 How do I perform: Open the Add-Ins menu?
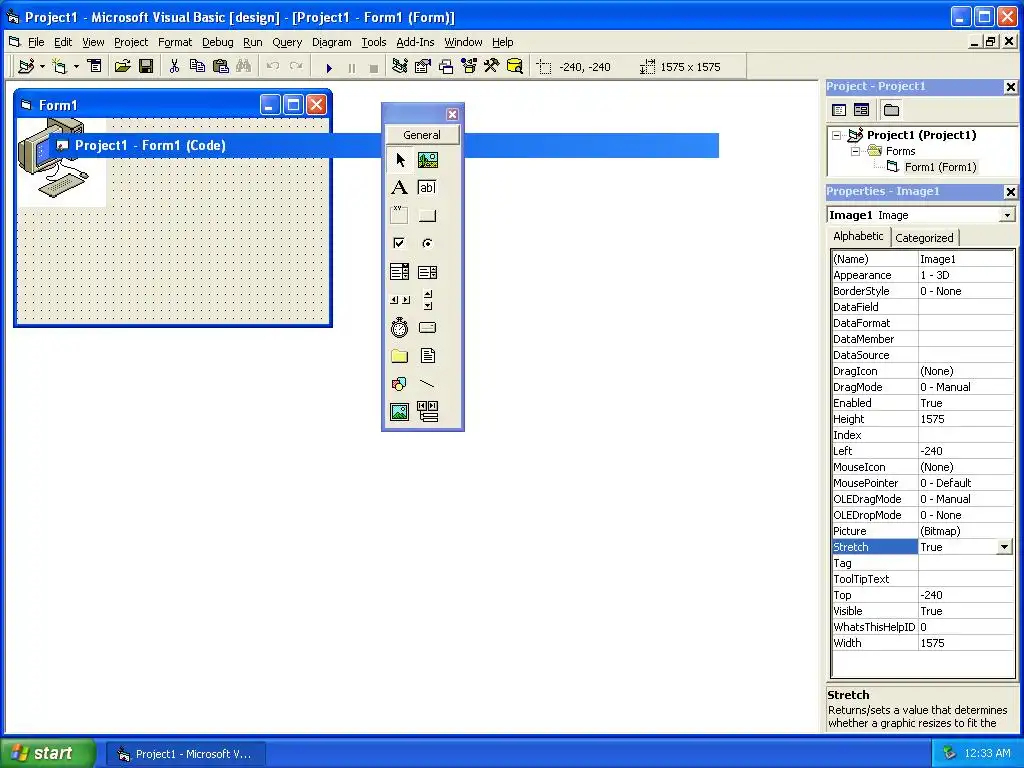click(x=415, y=42)
